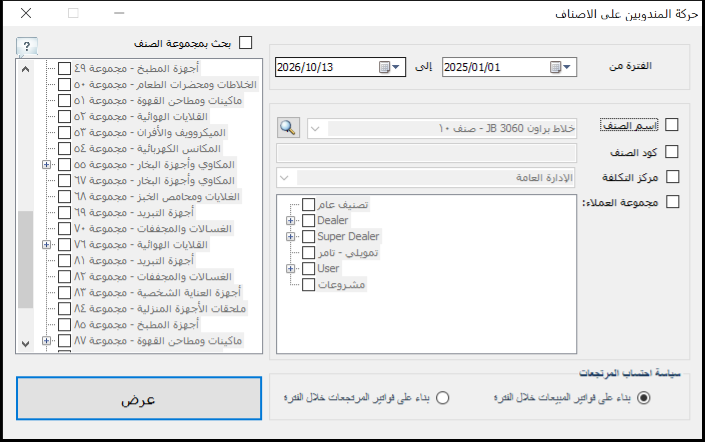Select row أجهزة العناية الشخصية - مجموعة ٨٣
Viewport: 705px width, 442px height.
pyautogui.click(x=157, y=293)
